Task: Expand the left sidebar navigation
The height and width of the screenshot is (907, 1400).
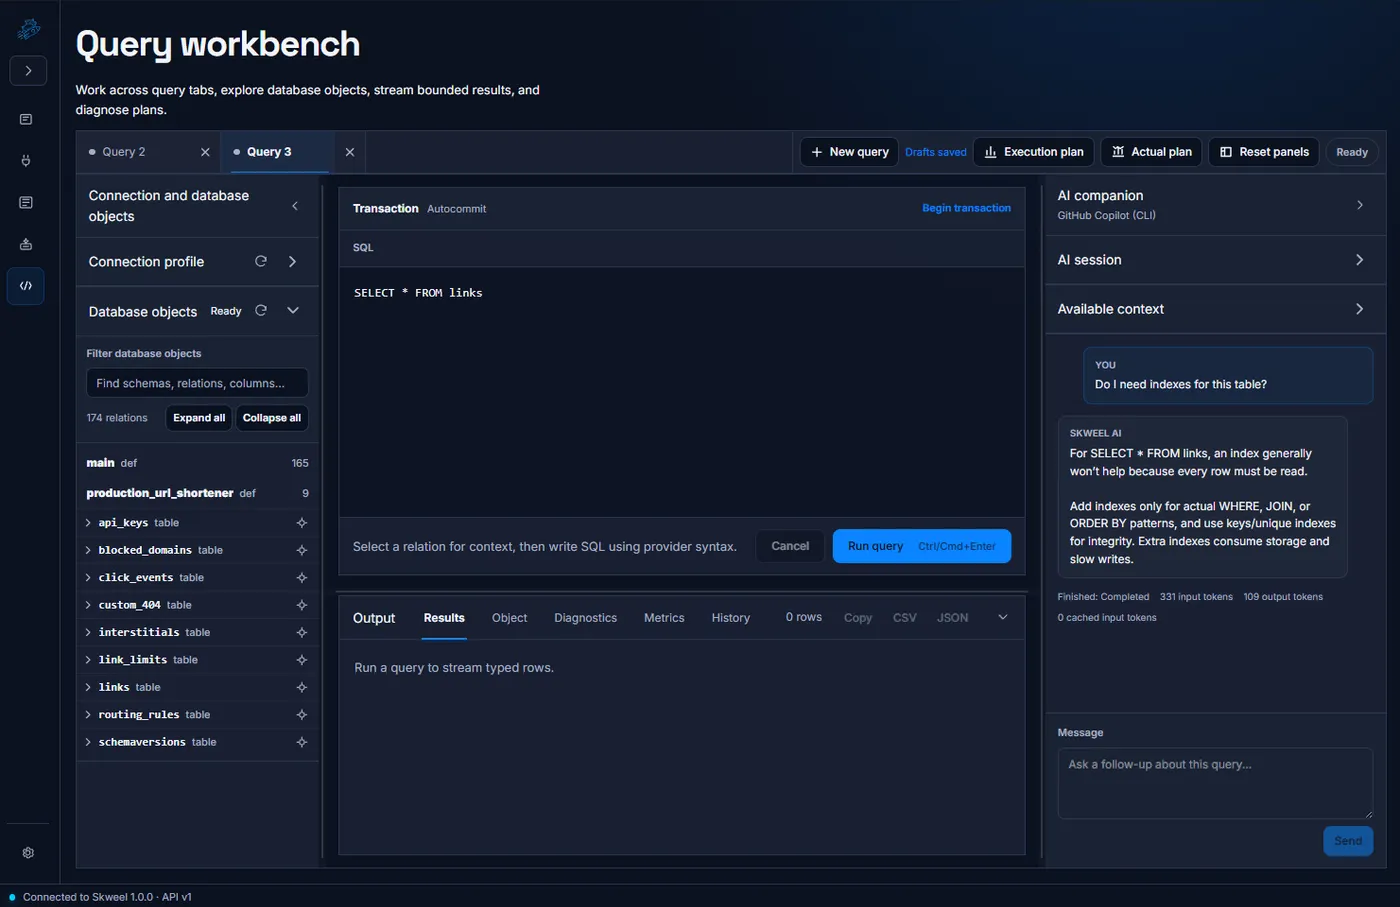Action: (28, 71)
